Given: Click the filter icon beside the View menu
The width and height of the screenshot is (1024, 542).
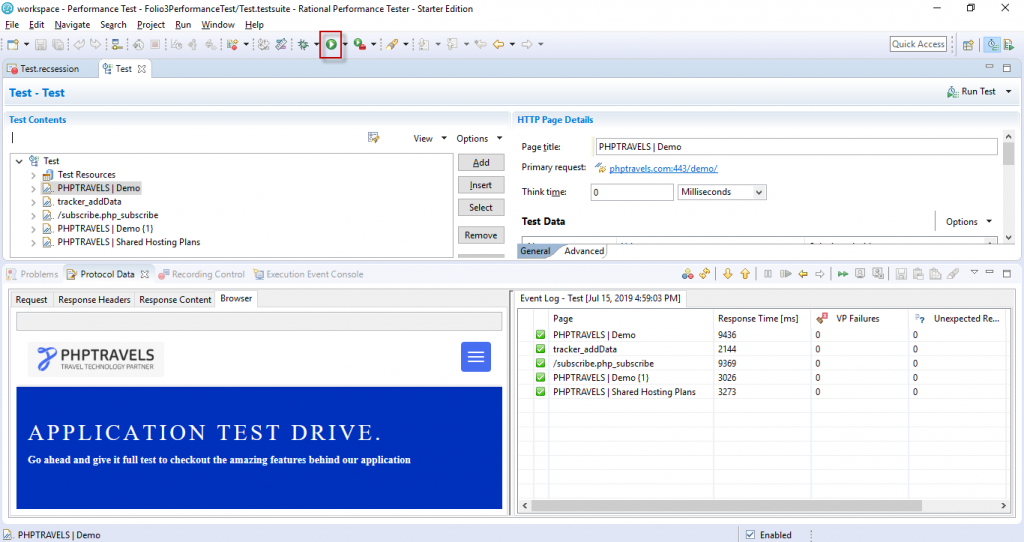Looking at the screenshot, I should (374, 138).
